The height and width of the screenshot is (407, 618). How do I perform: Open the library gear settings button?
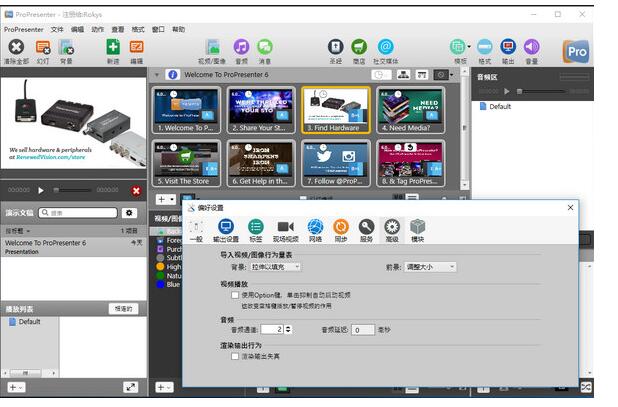tap(129, 213)
